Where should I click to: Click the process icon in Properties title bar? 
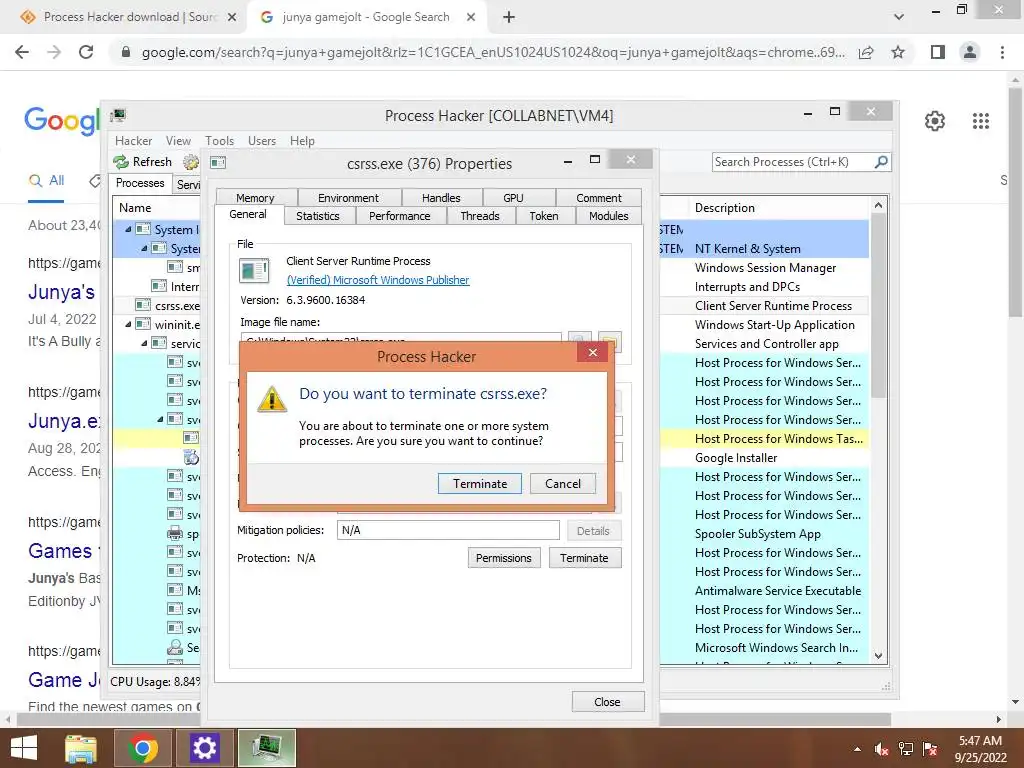coord(218,163)
